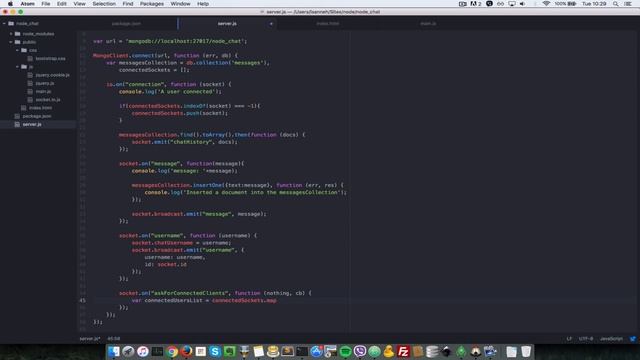Switch to the server.js tab

(227, 24)
